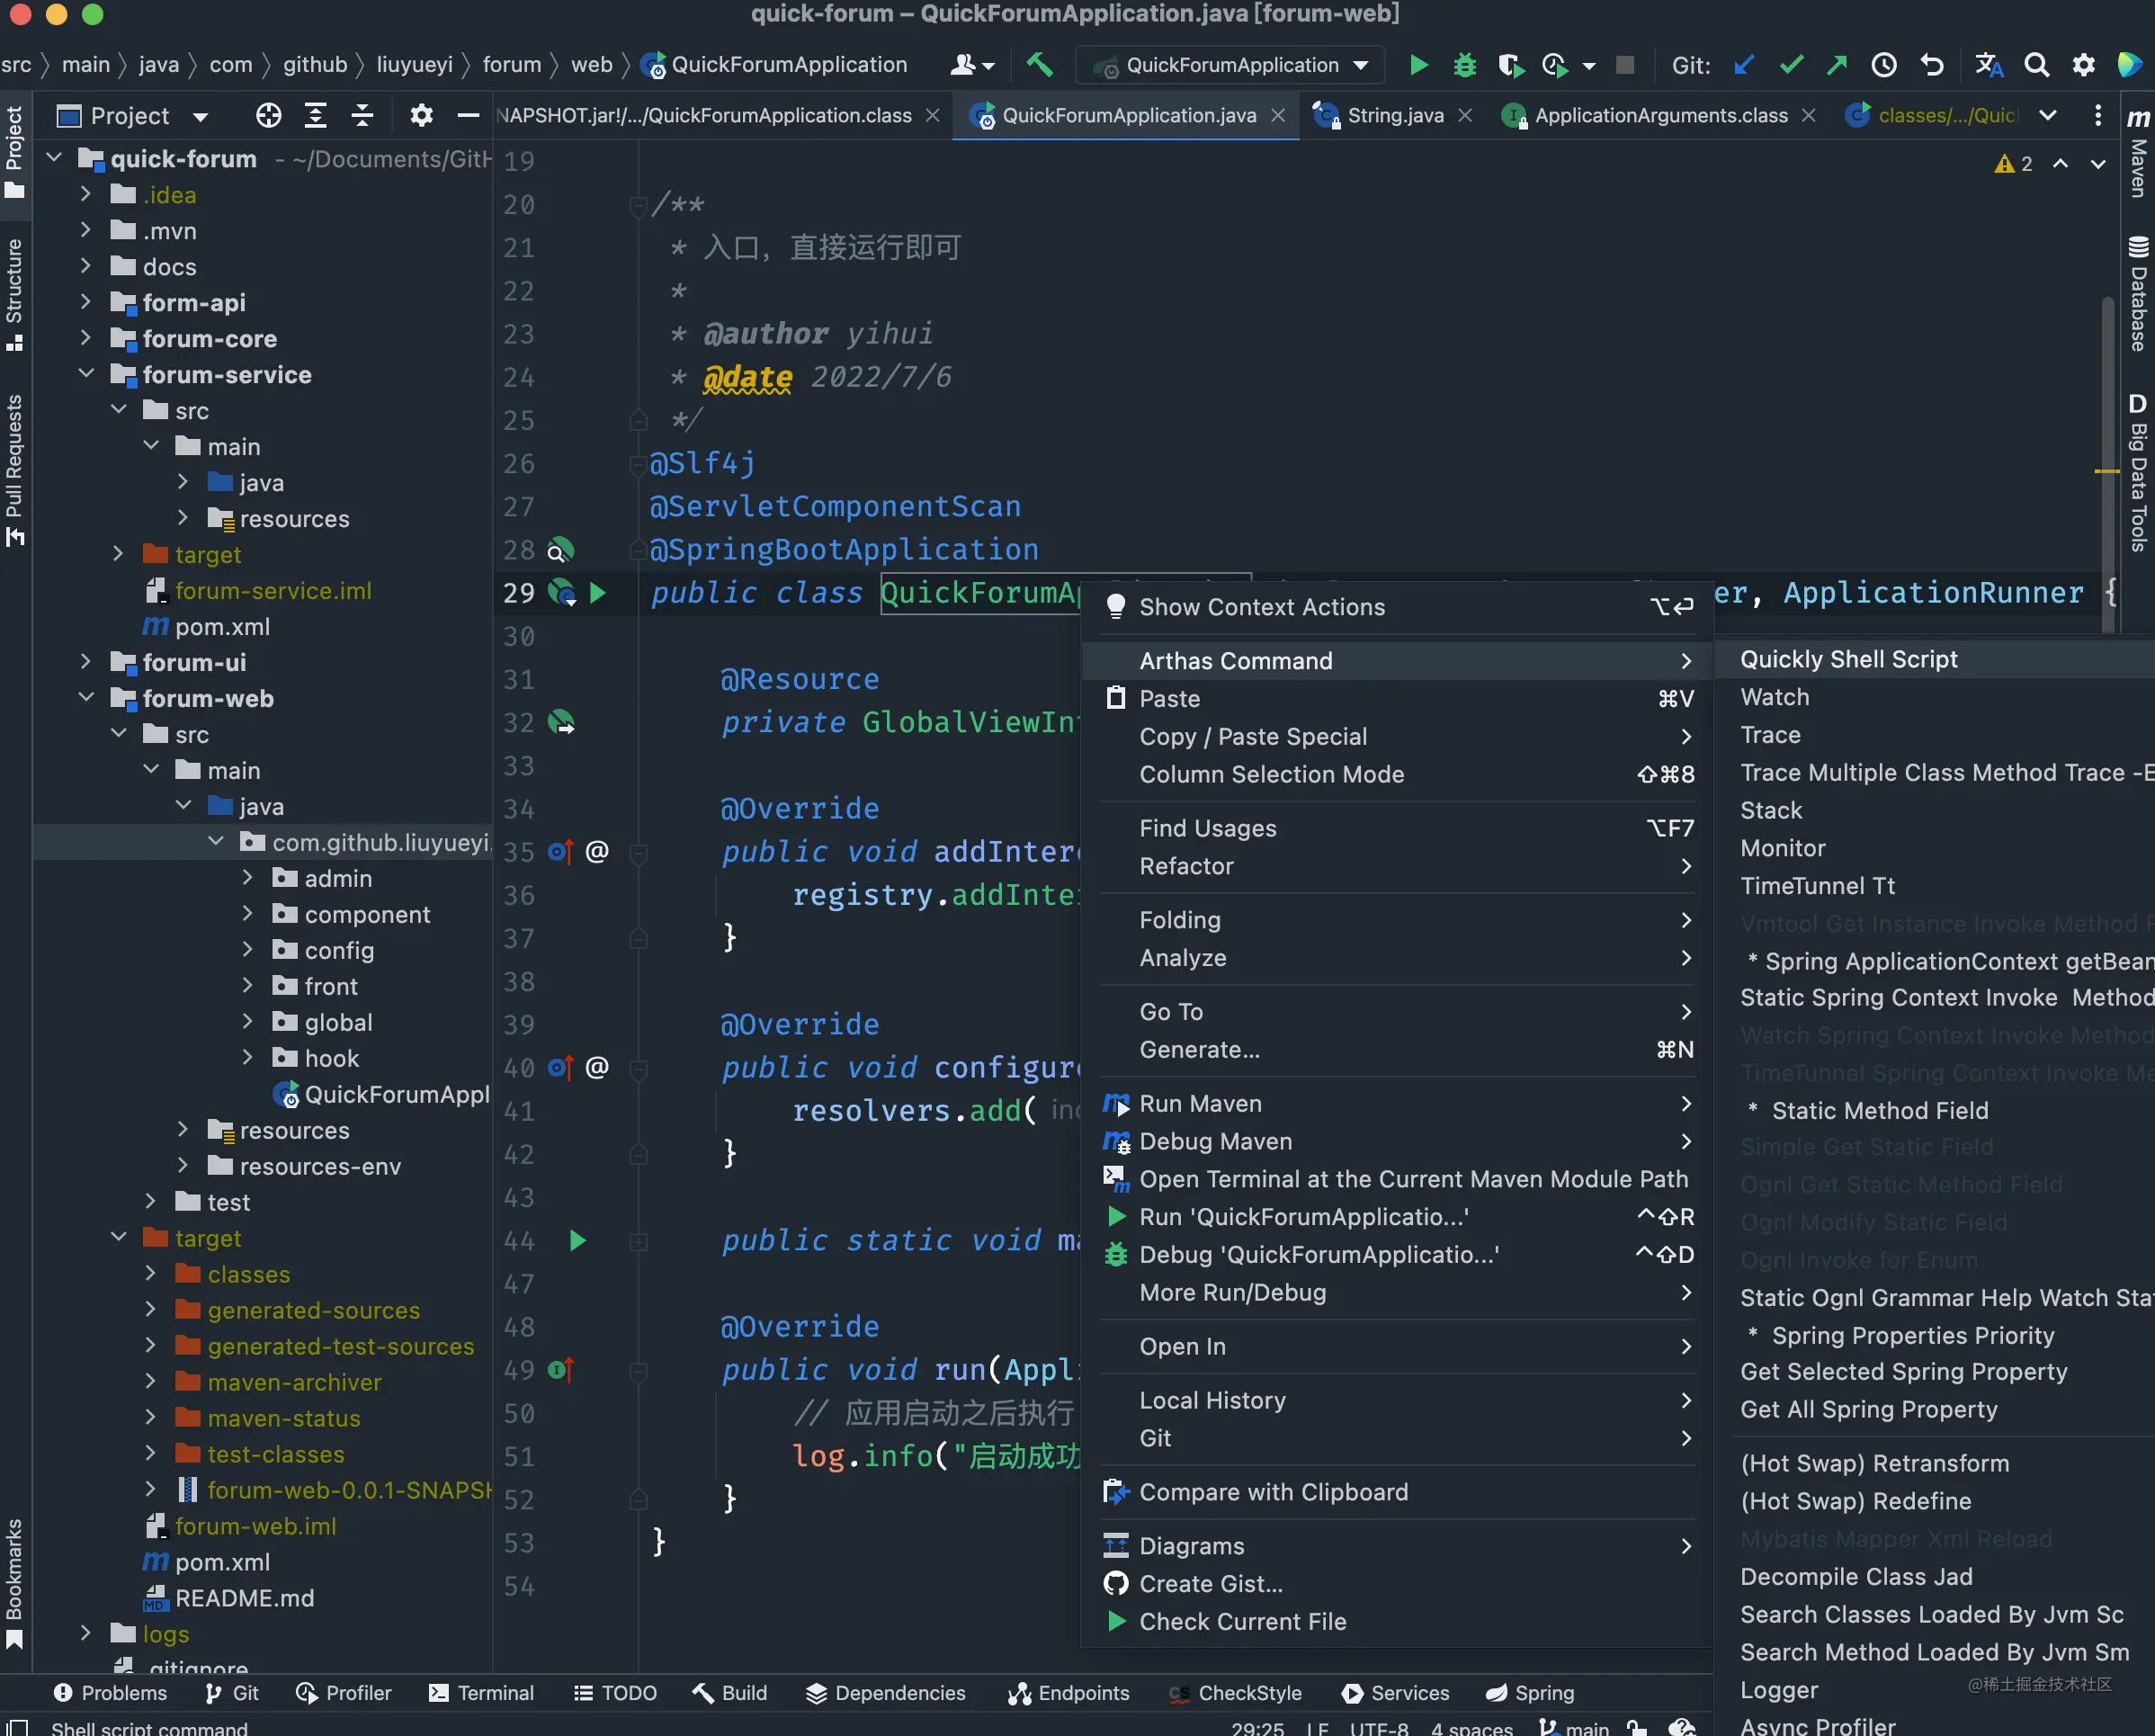Screen dimensions: 2155x1736
Task: Click the run gutter arrow on line 29
Action: point(597,593)
